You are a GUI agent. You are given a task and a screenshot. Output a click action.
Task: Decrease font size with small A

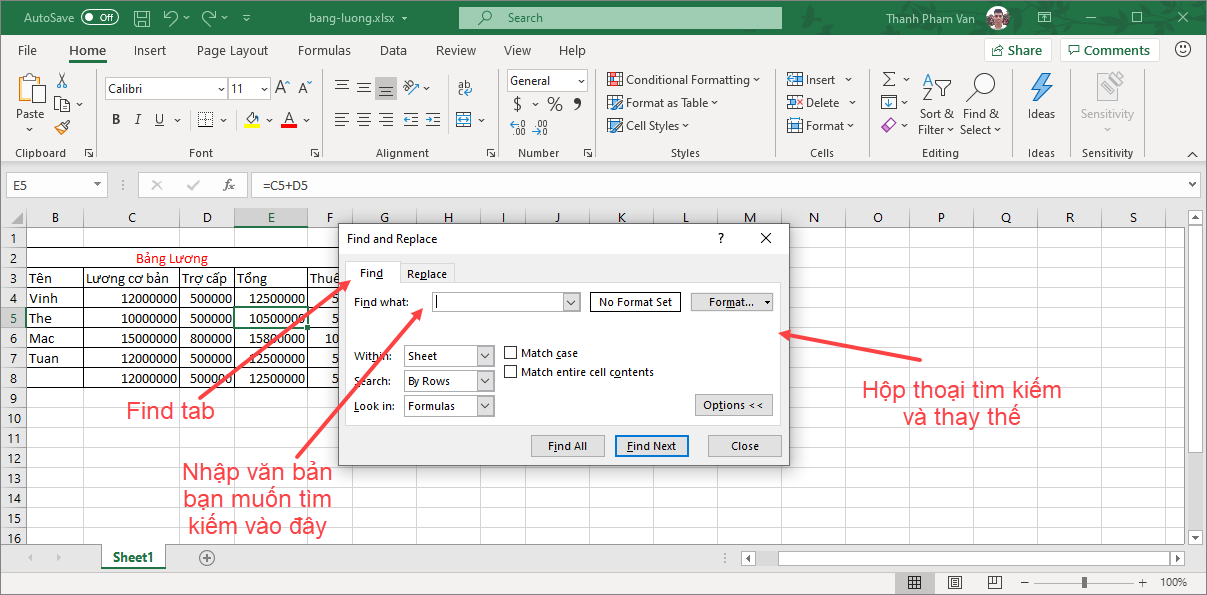coord(303,89)
